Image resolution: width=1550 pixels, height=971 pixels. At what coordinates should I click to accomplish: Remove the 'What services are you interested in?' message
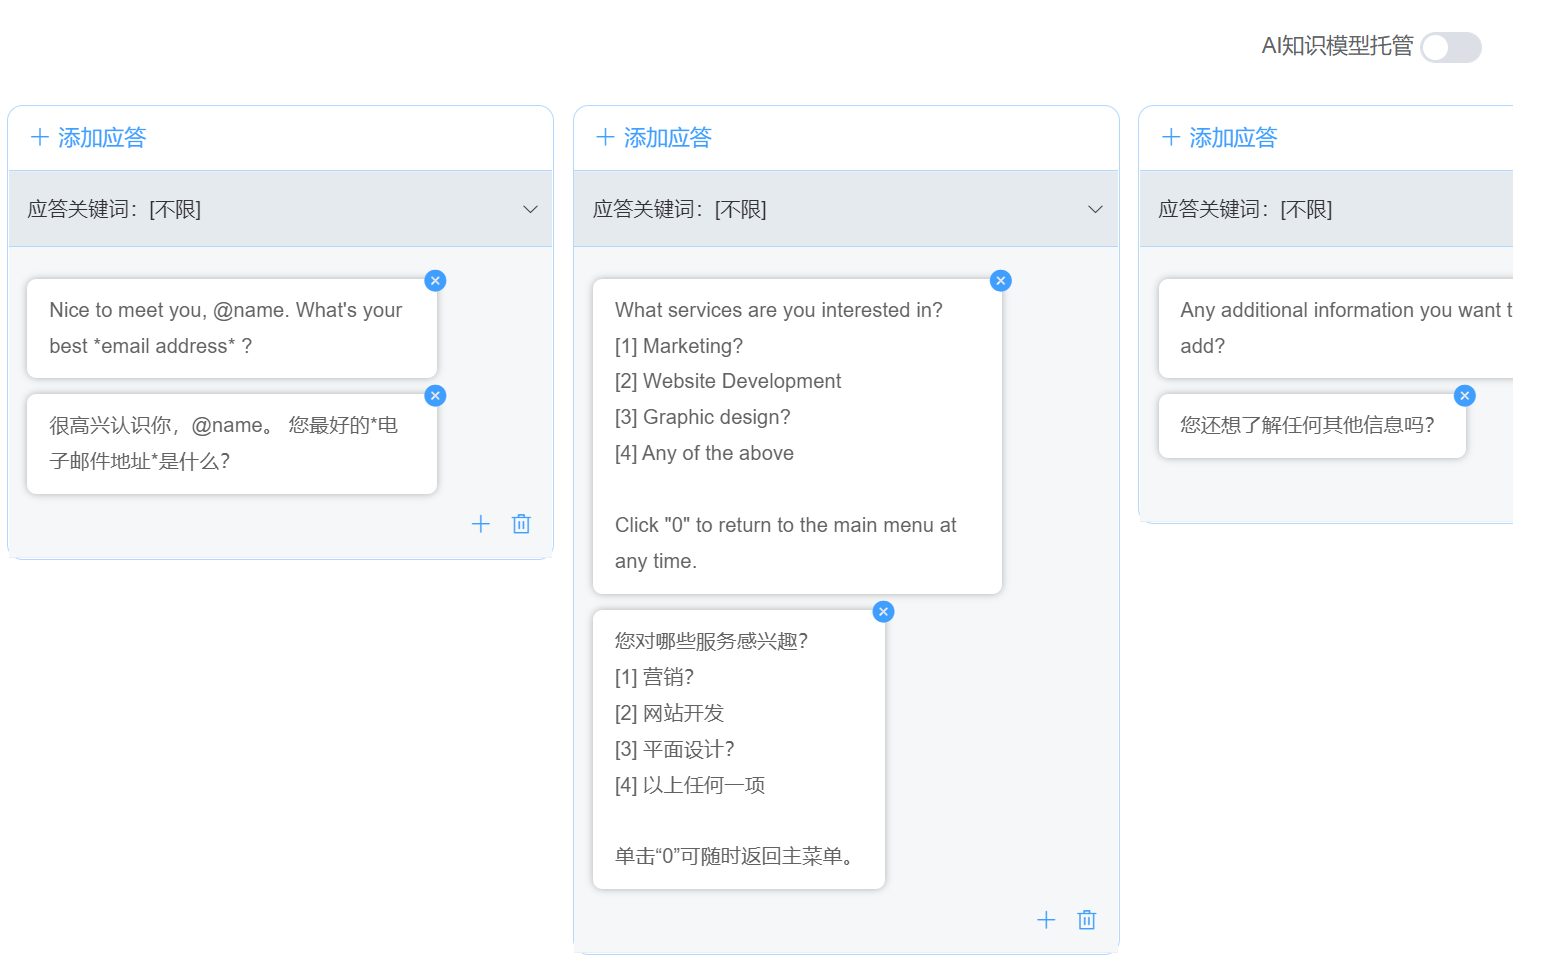point(1000,281)
